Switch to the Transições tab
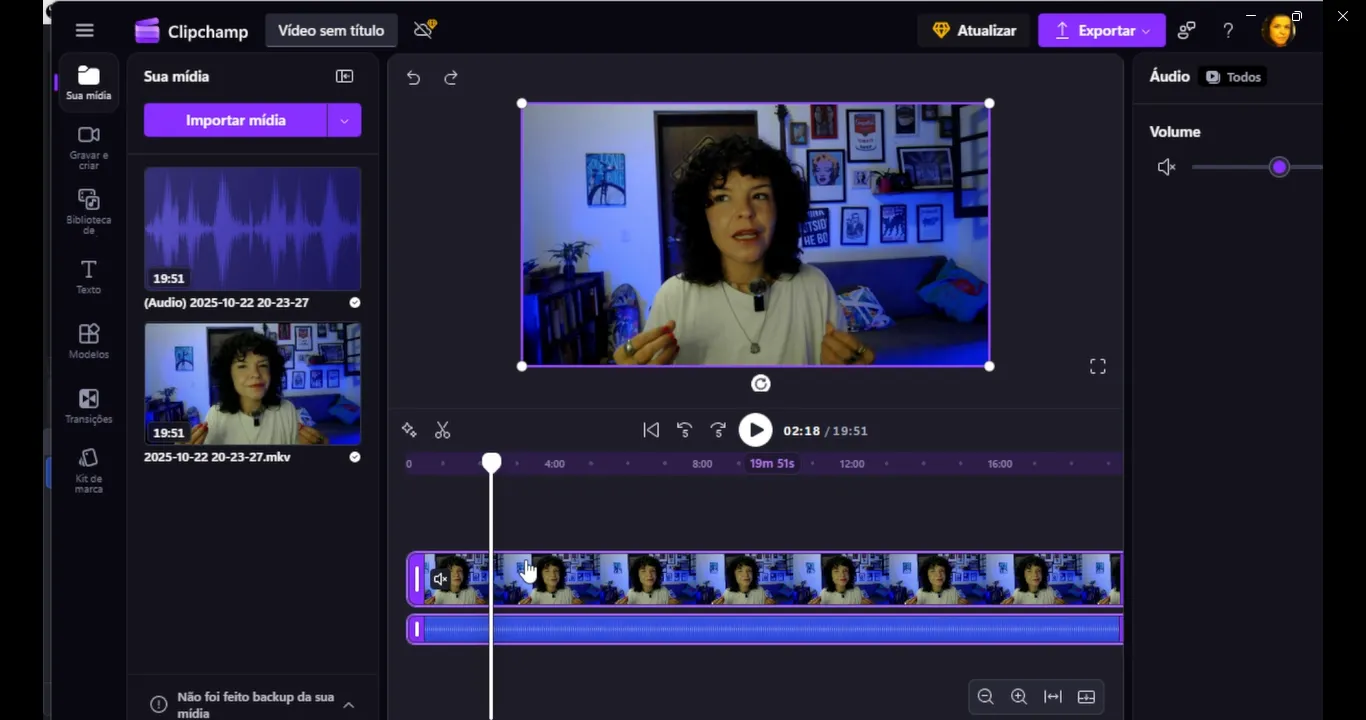The image size is (1366, 720). (x=89, y=406)
